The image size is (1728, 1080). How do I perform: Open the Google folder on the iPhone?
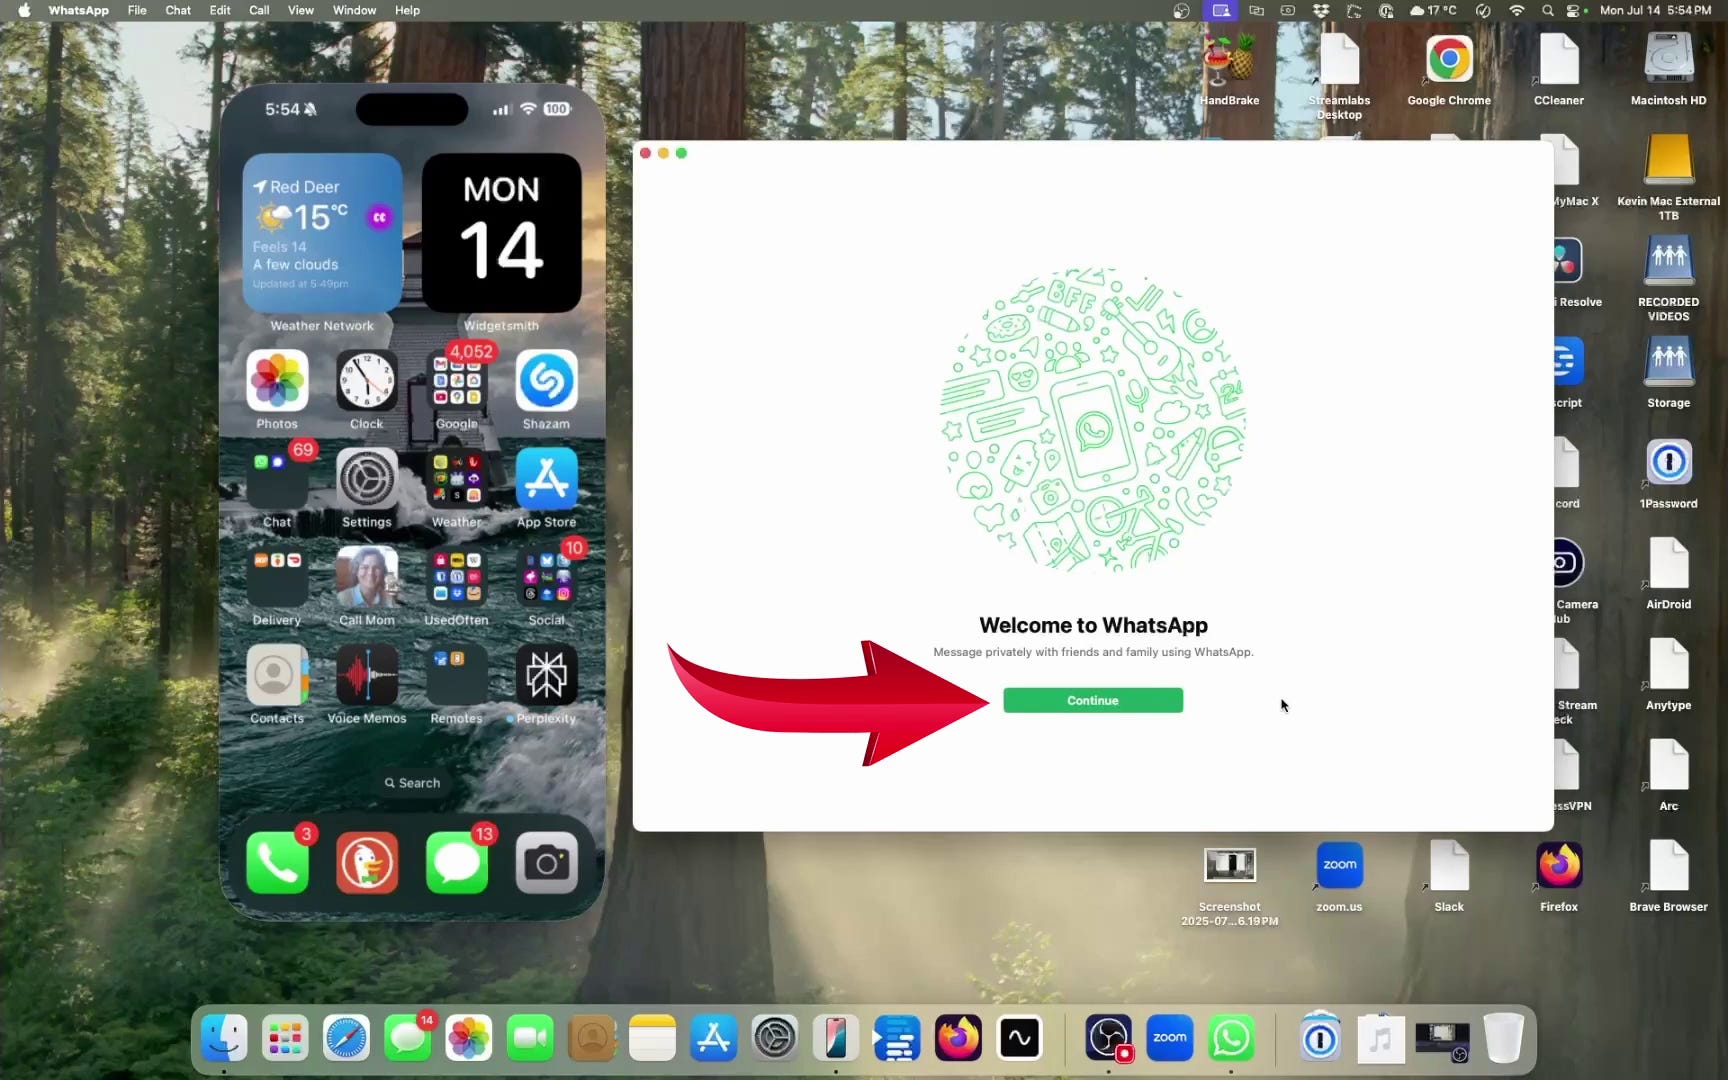coord(457,381)
